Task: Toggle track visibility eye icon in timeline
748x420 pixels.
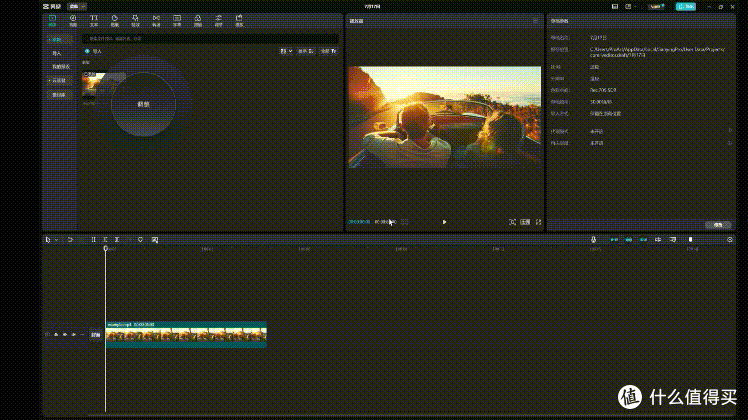Action: (65, 335)
